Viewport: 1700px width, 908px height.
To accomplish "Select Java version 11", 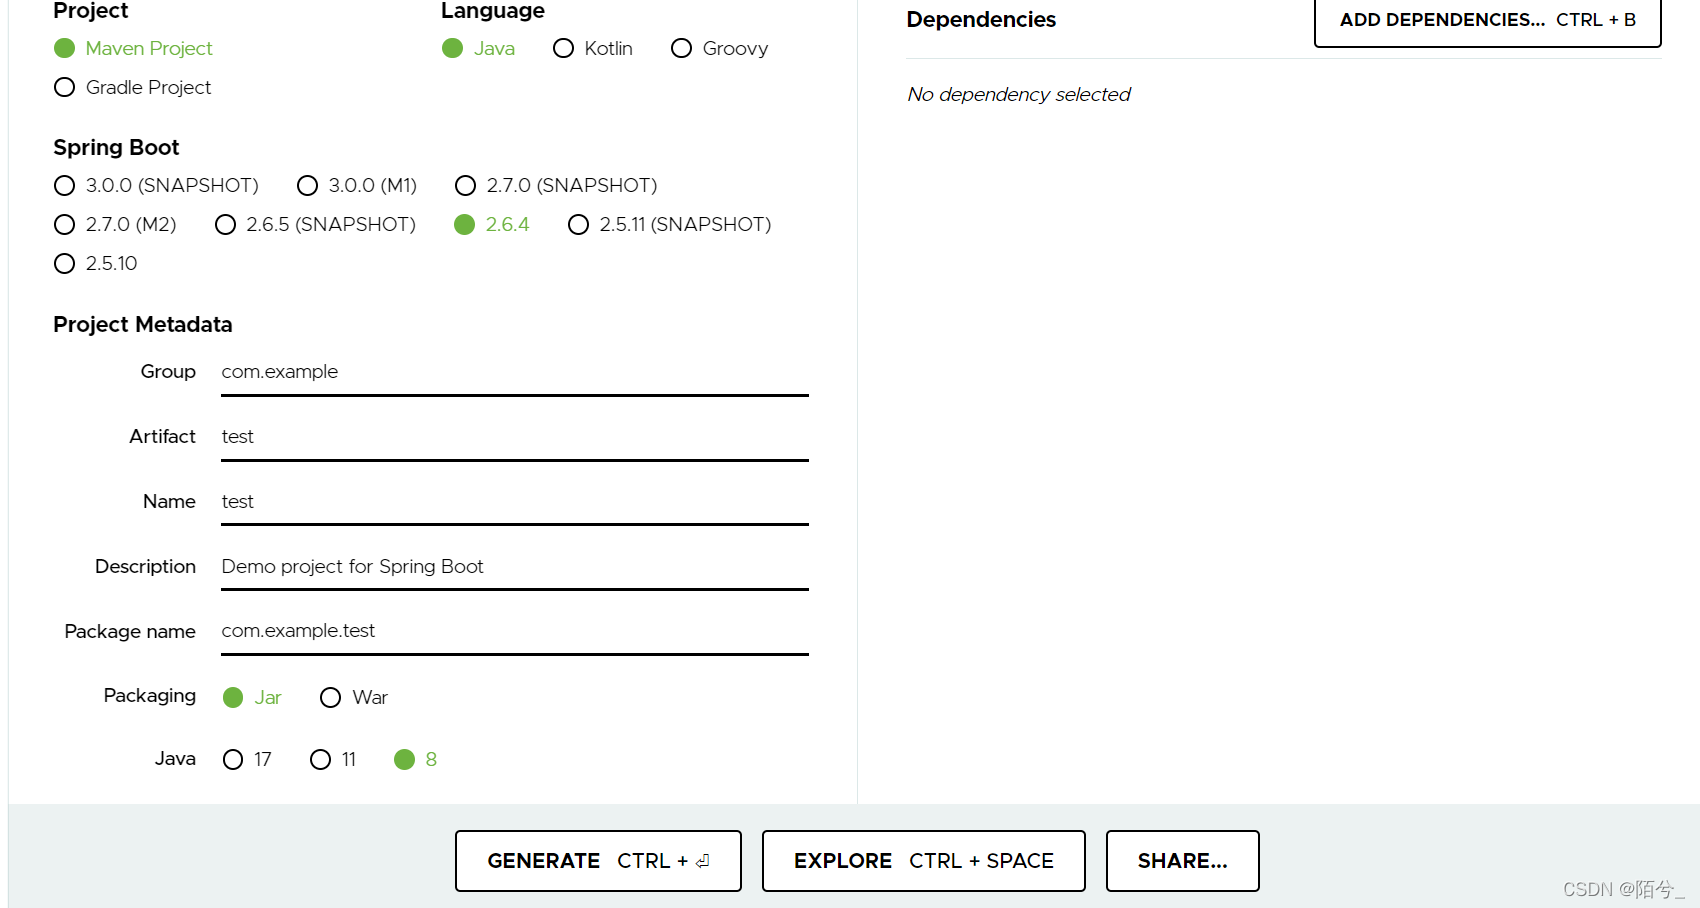I will tap(333, 759).
